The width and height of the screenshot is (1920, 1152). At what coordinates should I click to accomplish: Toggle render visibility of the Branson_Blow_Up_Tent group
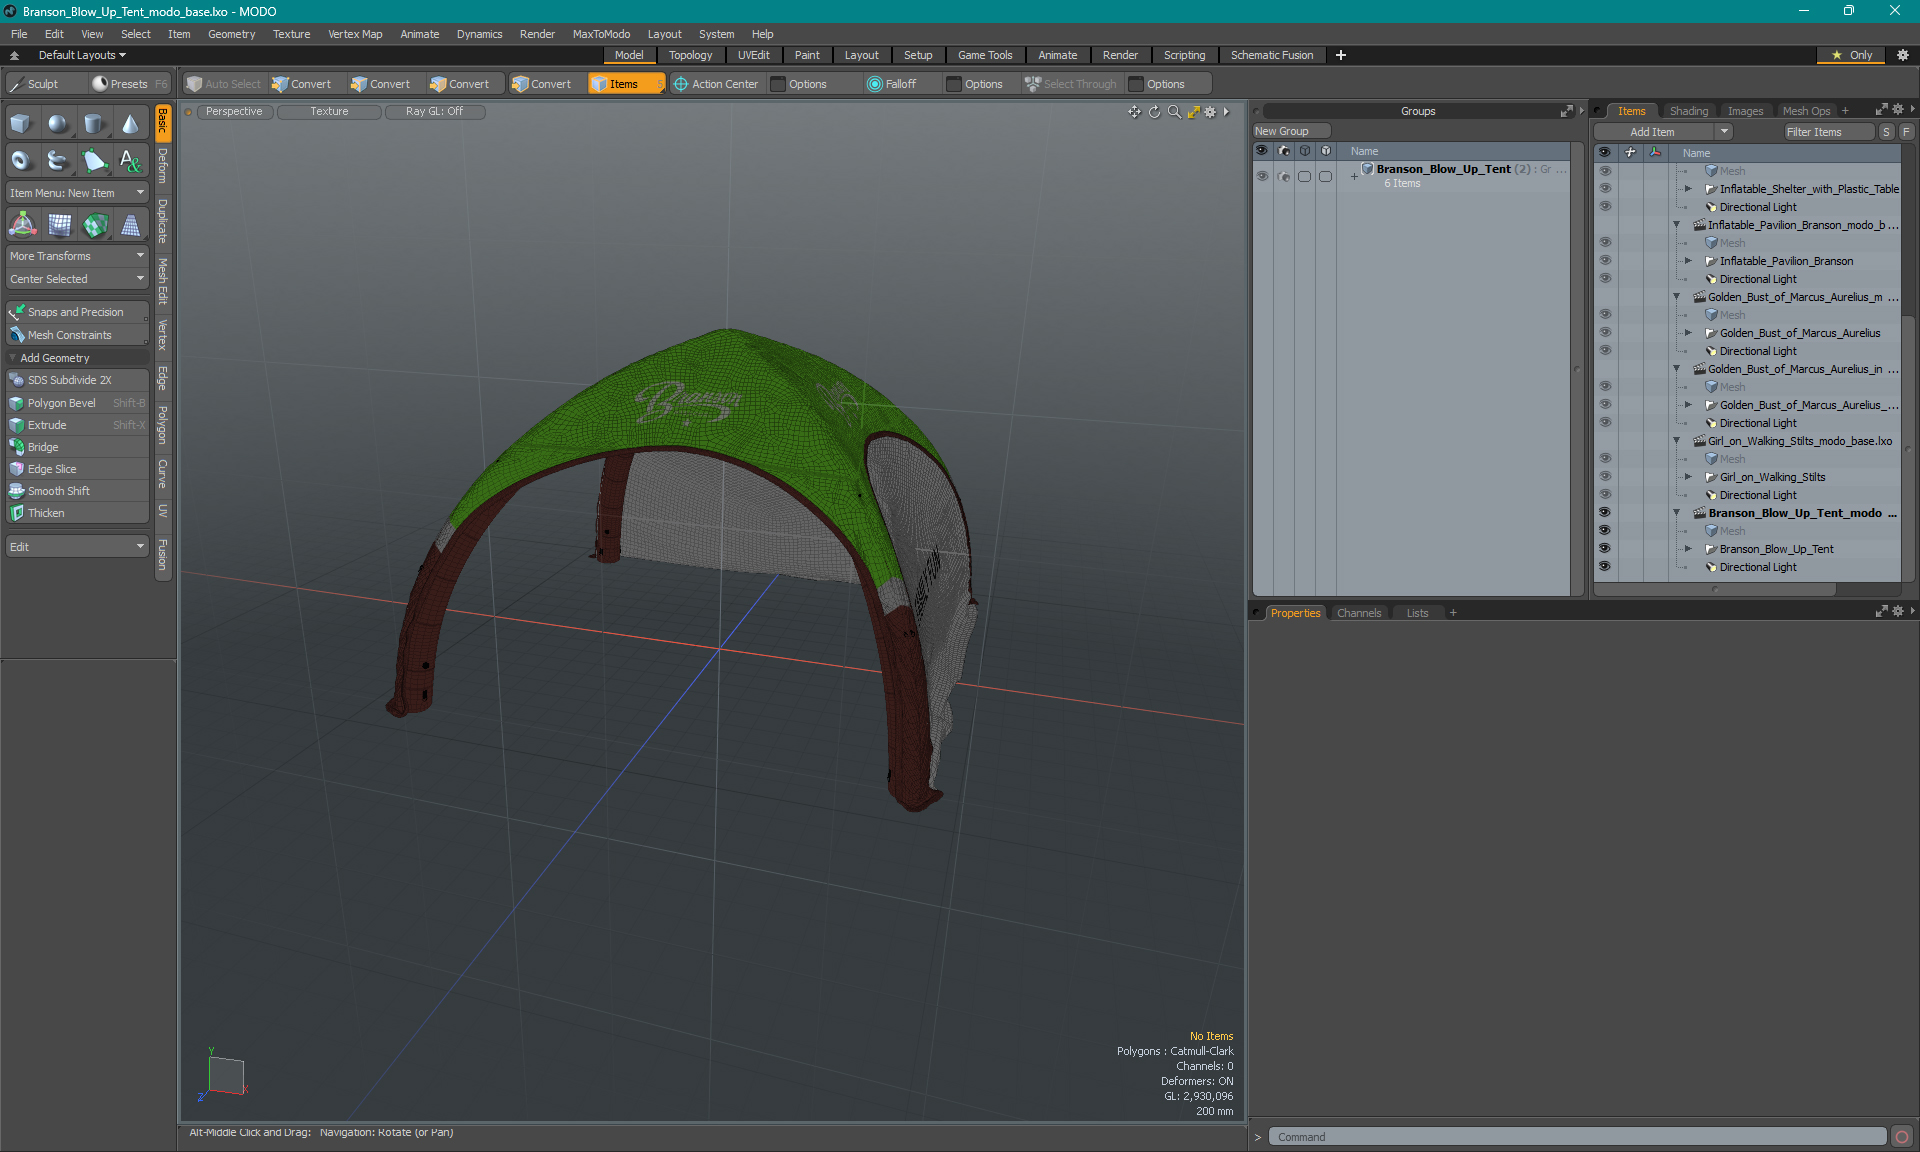pyautogui.click(x=1284, y=176)
